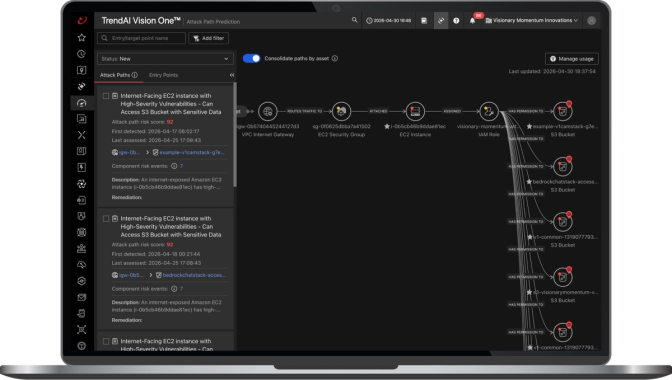Viewport: 672px width, 380px height.
Task: Click the 'First detected: 2026-04-18 00:21:44' text
Action: (x=156, y=254)
